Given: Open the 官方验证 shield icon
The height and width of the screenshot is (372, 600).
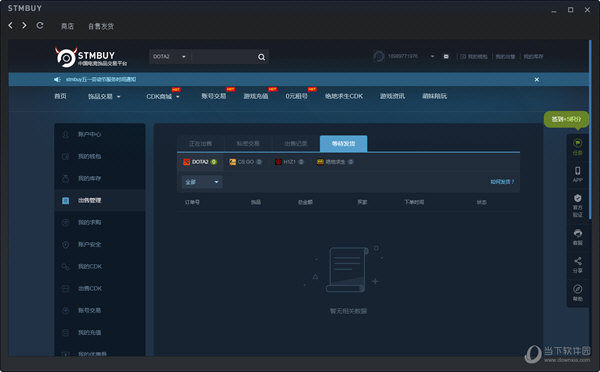Looking at the screenshot, I should pos(577,205).
